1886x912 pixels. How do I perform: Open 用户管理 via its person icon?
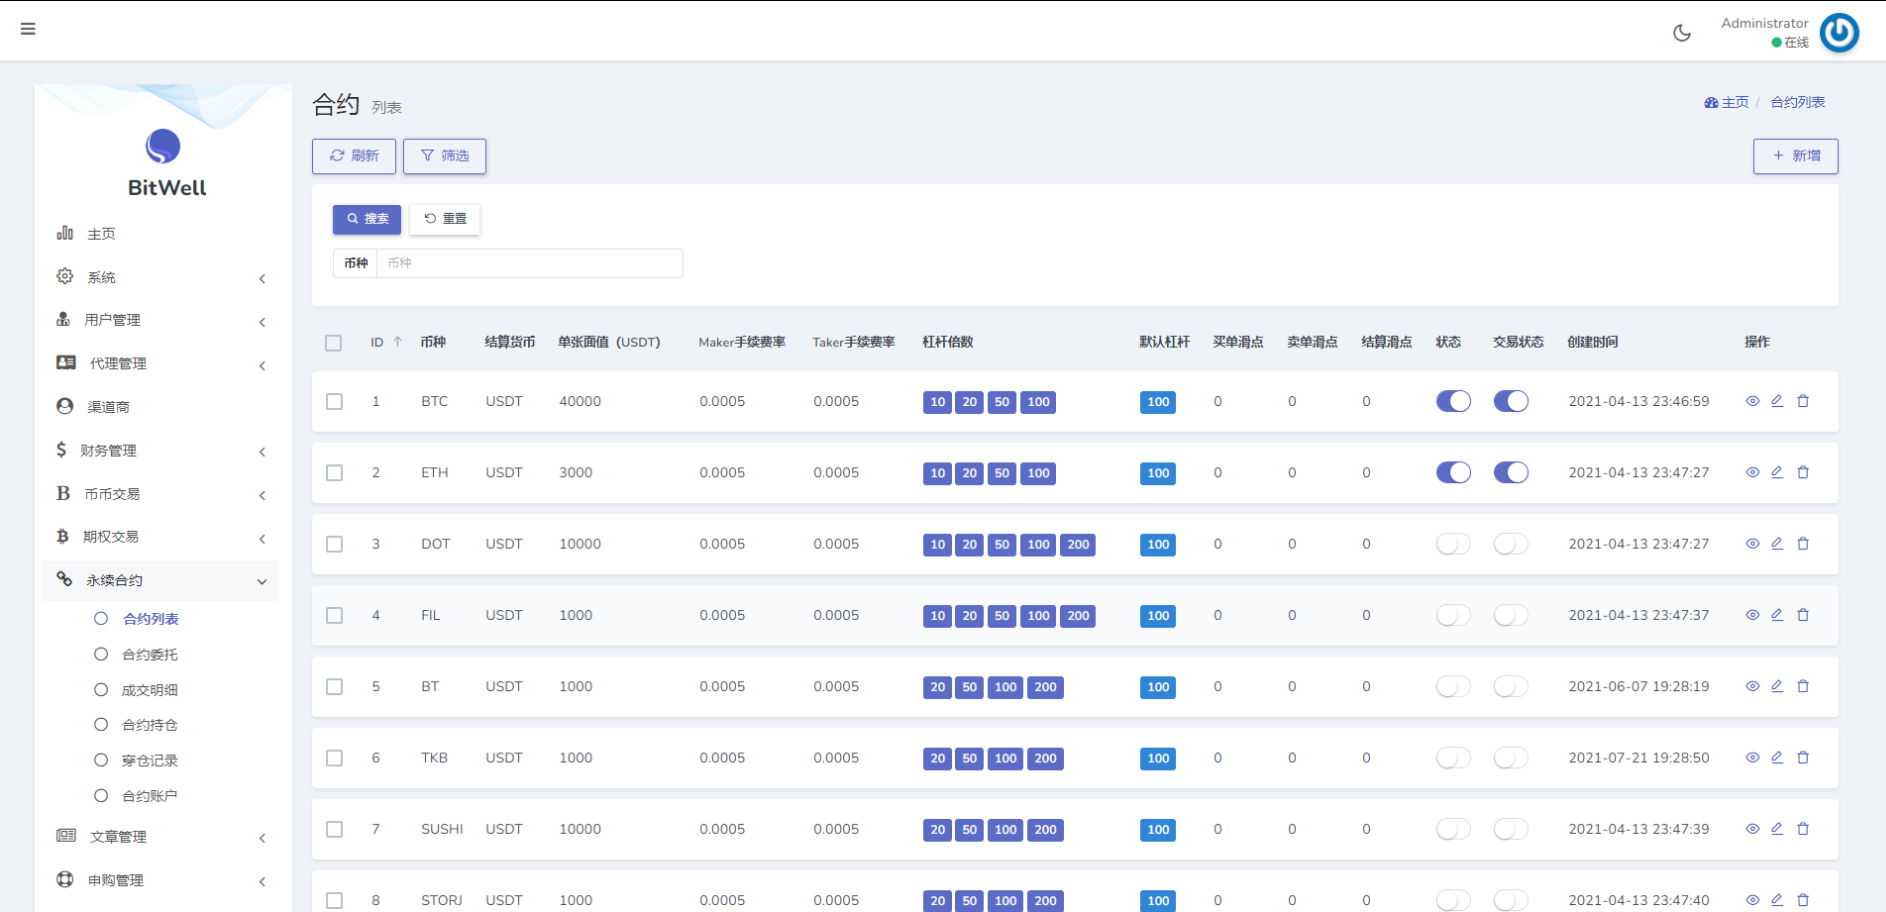(63, 320)
